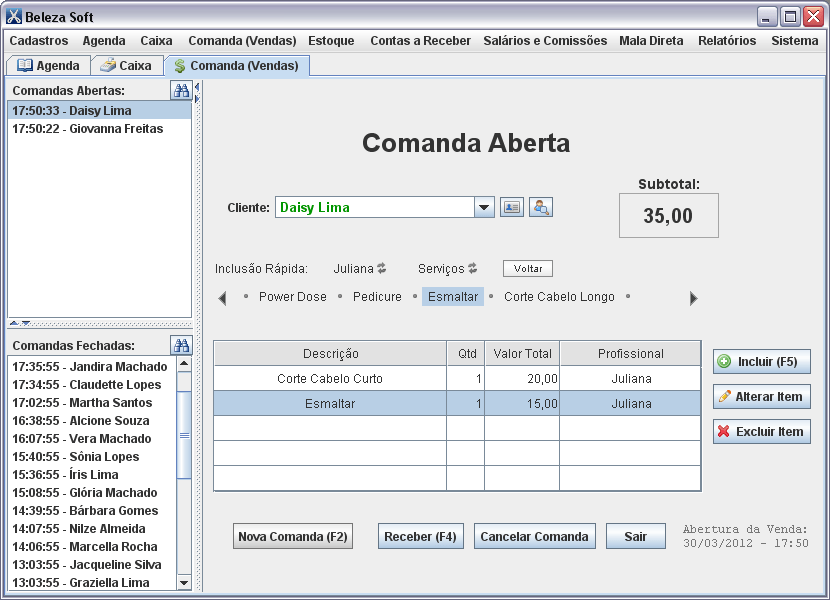Image resolution: width=830 pixels, height=600 pixels.
Task: Click the up arrow on the horizontal splitter
Action: pyautogui.click(x=14, y=323)
